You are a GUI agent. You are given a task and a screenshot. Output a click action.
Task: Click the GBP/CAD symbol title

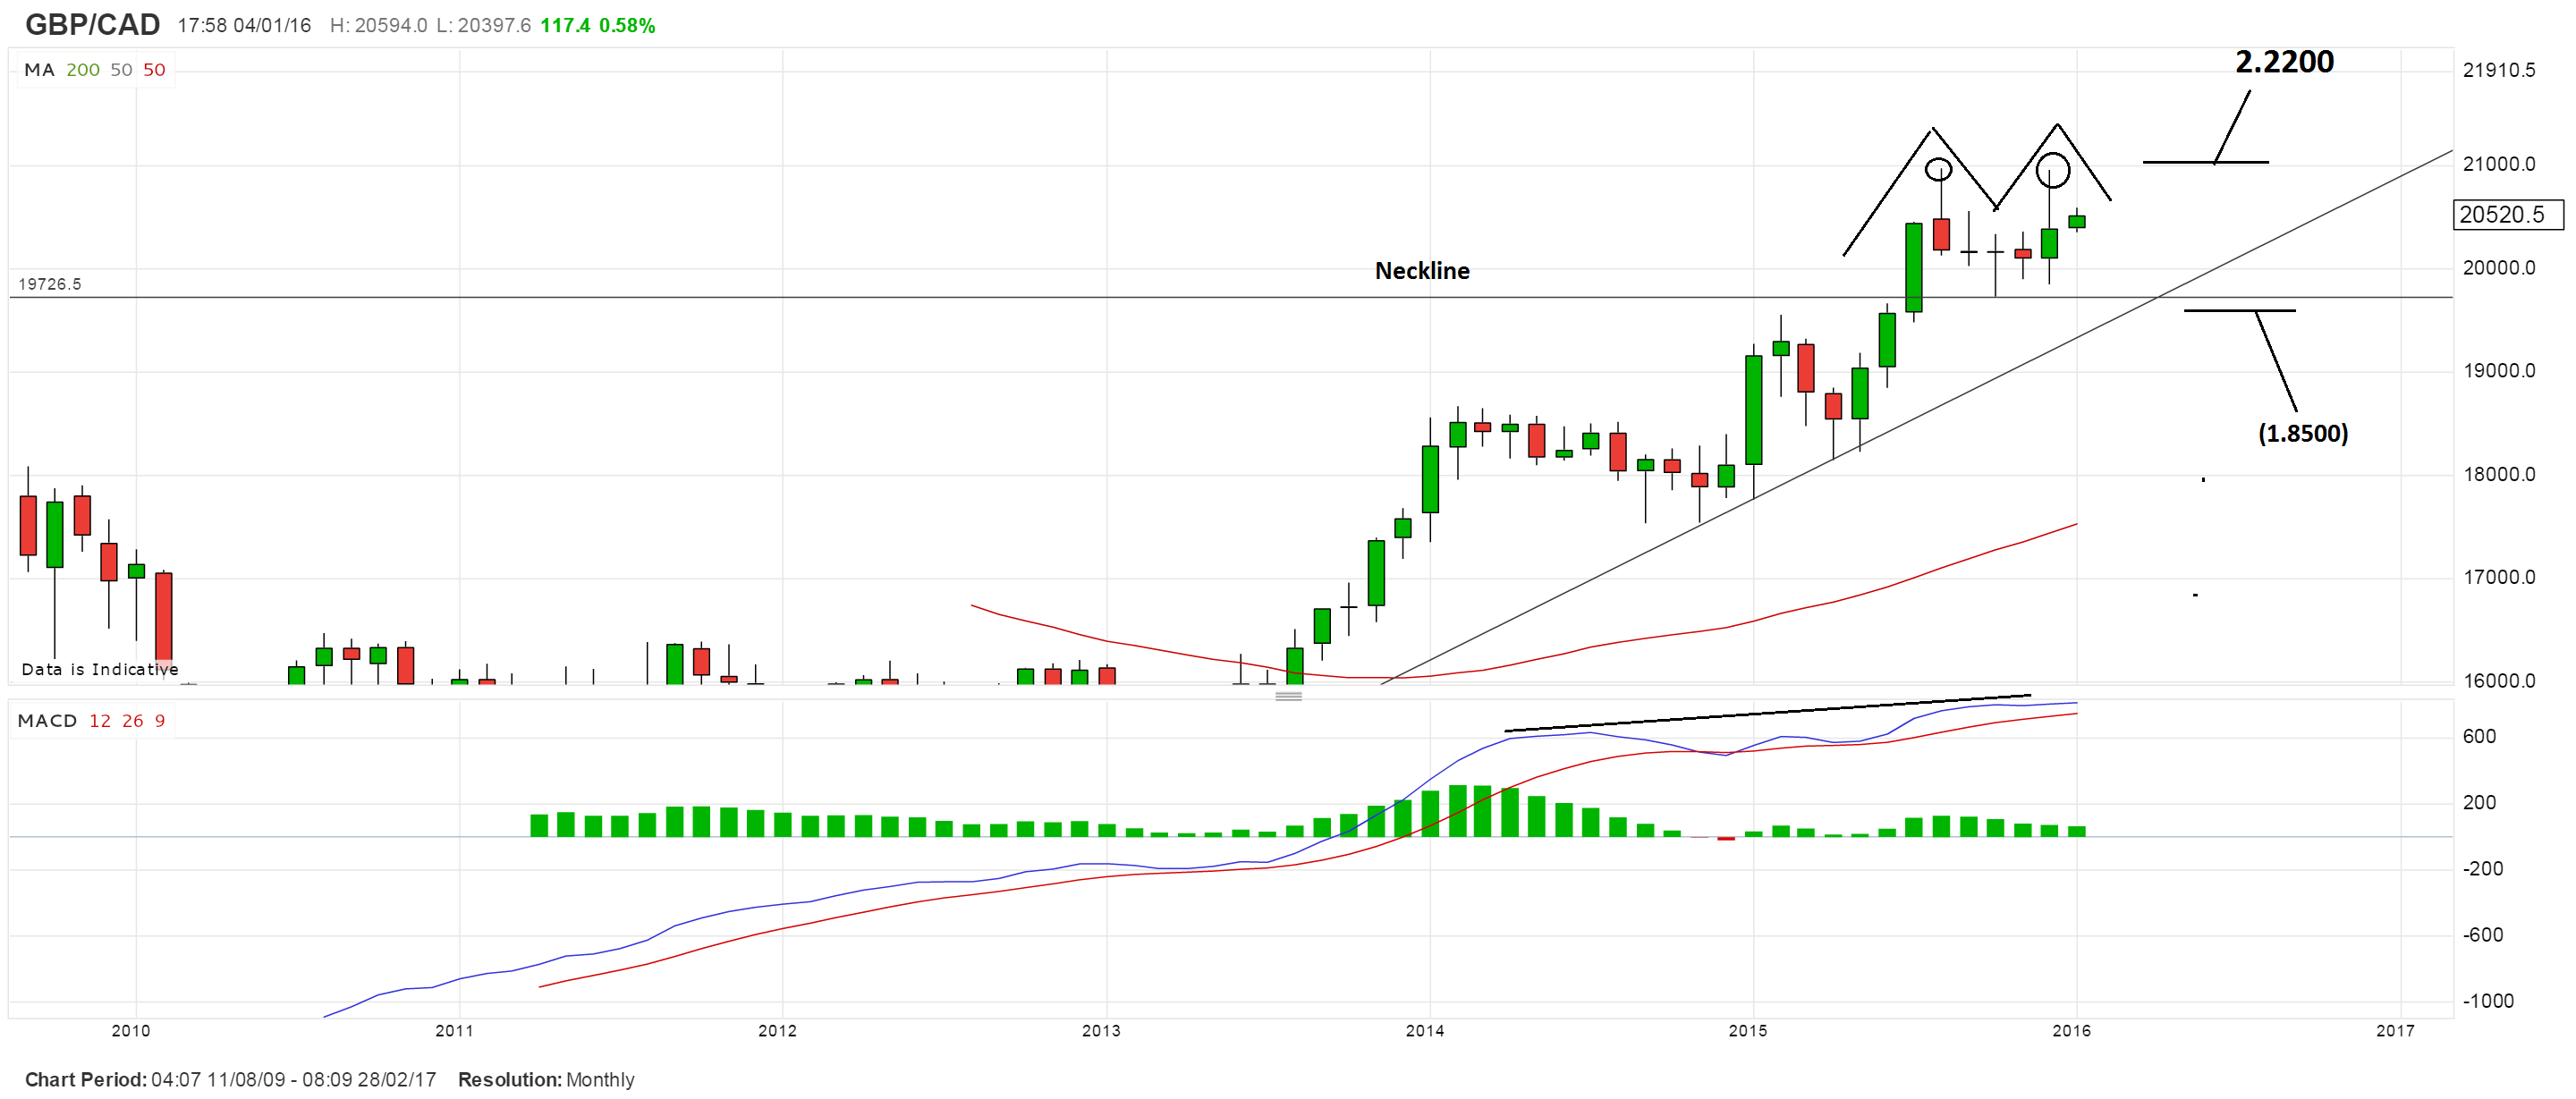tap(92, 25)
